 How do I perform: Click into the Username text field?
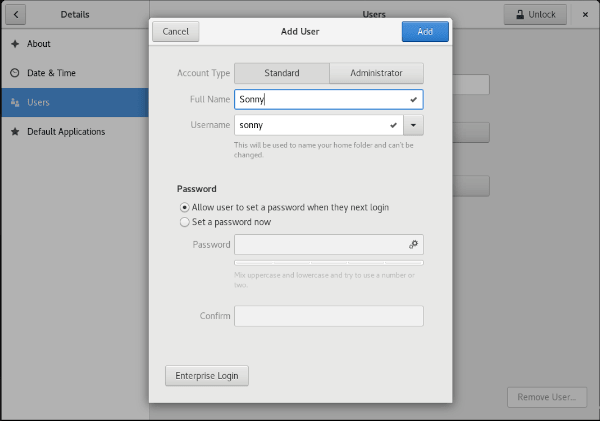coord(310,125)
